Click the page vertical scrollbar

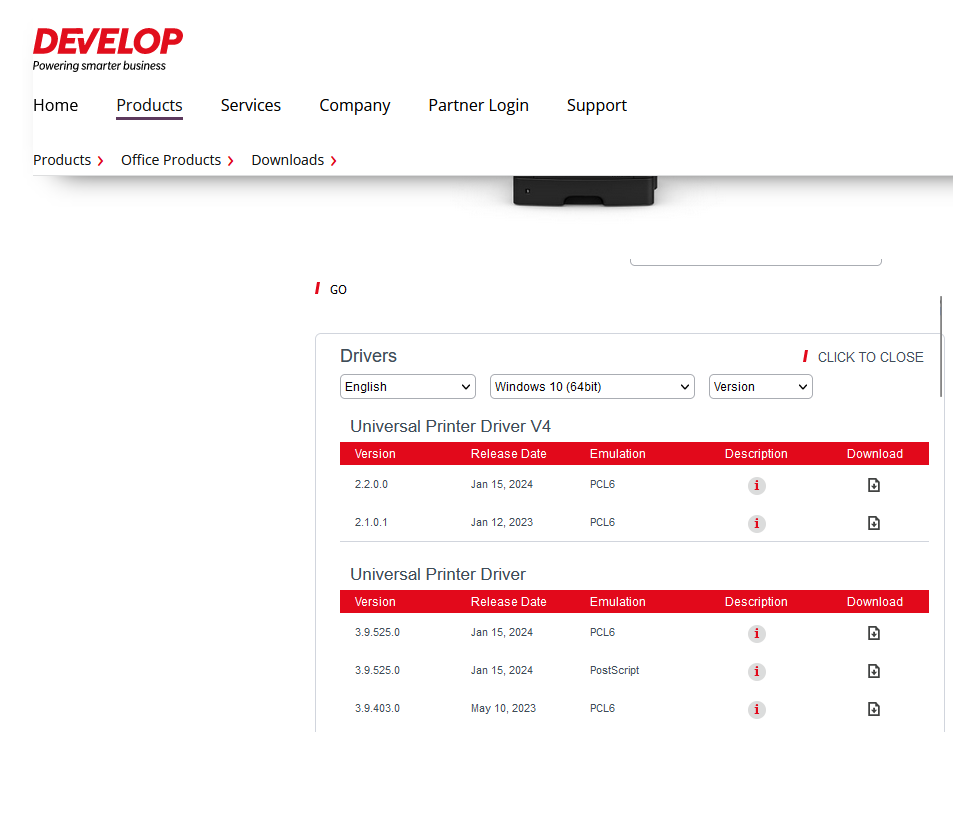941,346
